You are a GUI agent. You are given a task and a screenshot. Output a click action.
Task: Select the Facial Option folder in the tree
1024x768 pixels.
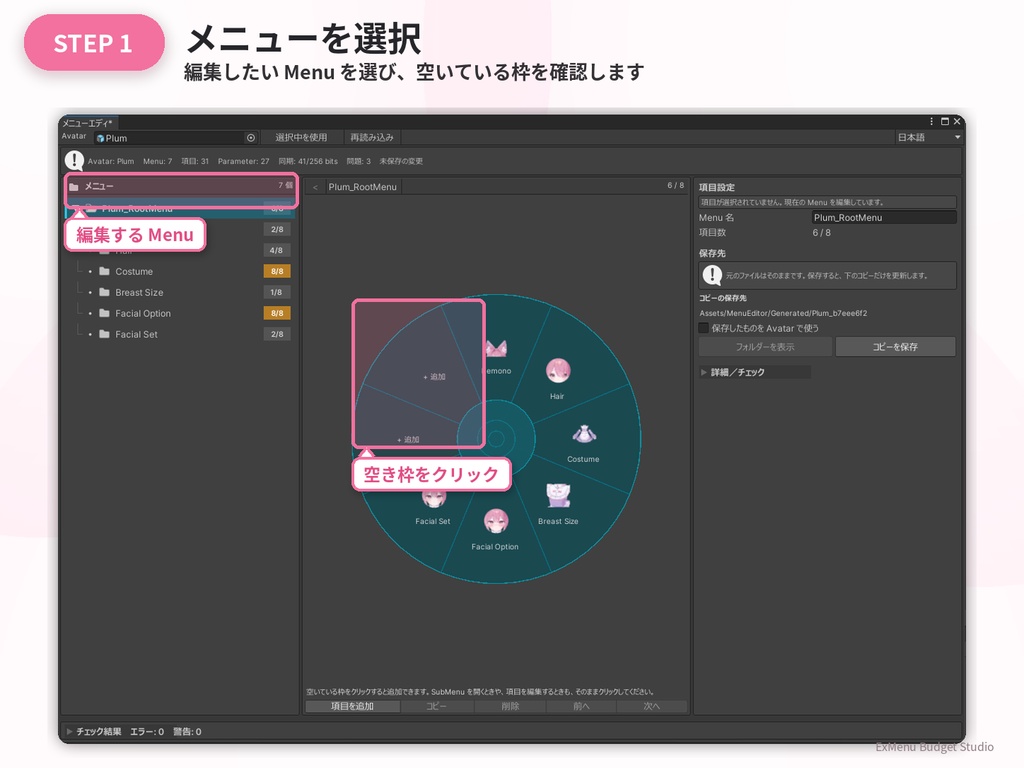point(179,313)
